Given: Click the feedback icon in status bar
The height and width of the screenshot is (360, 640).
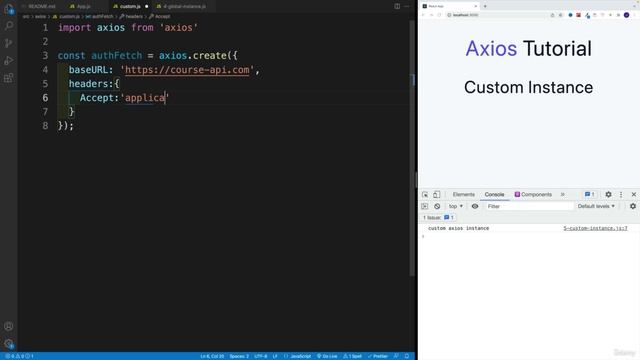Looking at the screenshot, I should [396, 356].
